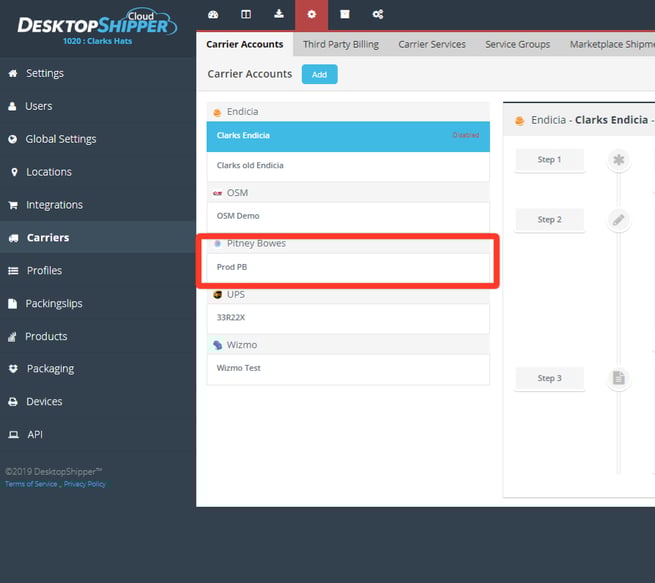Screen dimensions: 655x583
Task: Open the dashboard gauge icon in top bar
Action: [x=213, y=15]
